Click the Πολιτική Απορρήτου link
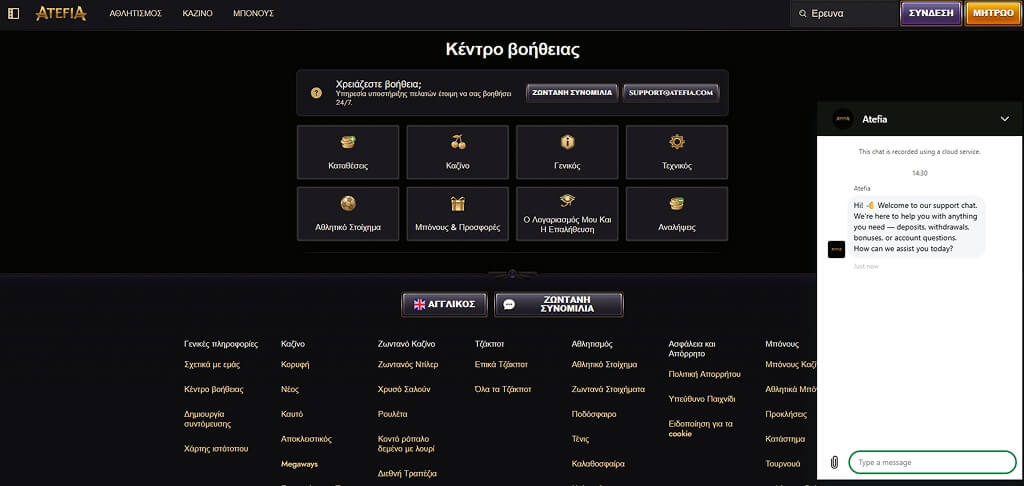The image size is (1024, 486). tap(705, 374)
